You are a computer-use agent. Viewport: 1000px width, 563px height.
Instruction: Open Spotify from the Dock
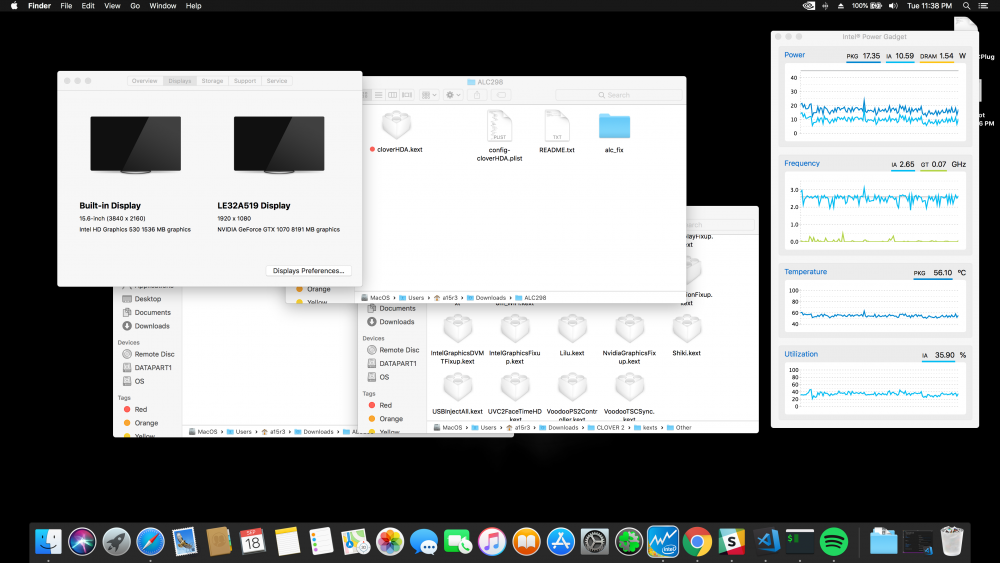pos(834,542)
